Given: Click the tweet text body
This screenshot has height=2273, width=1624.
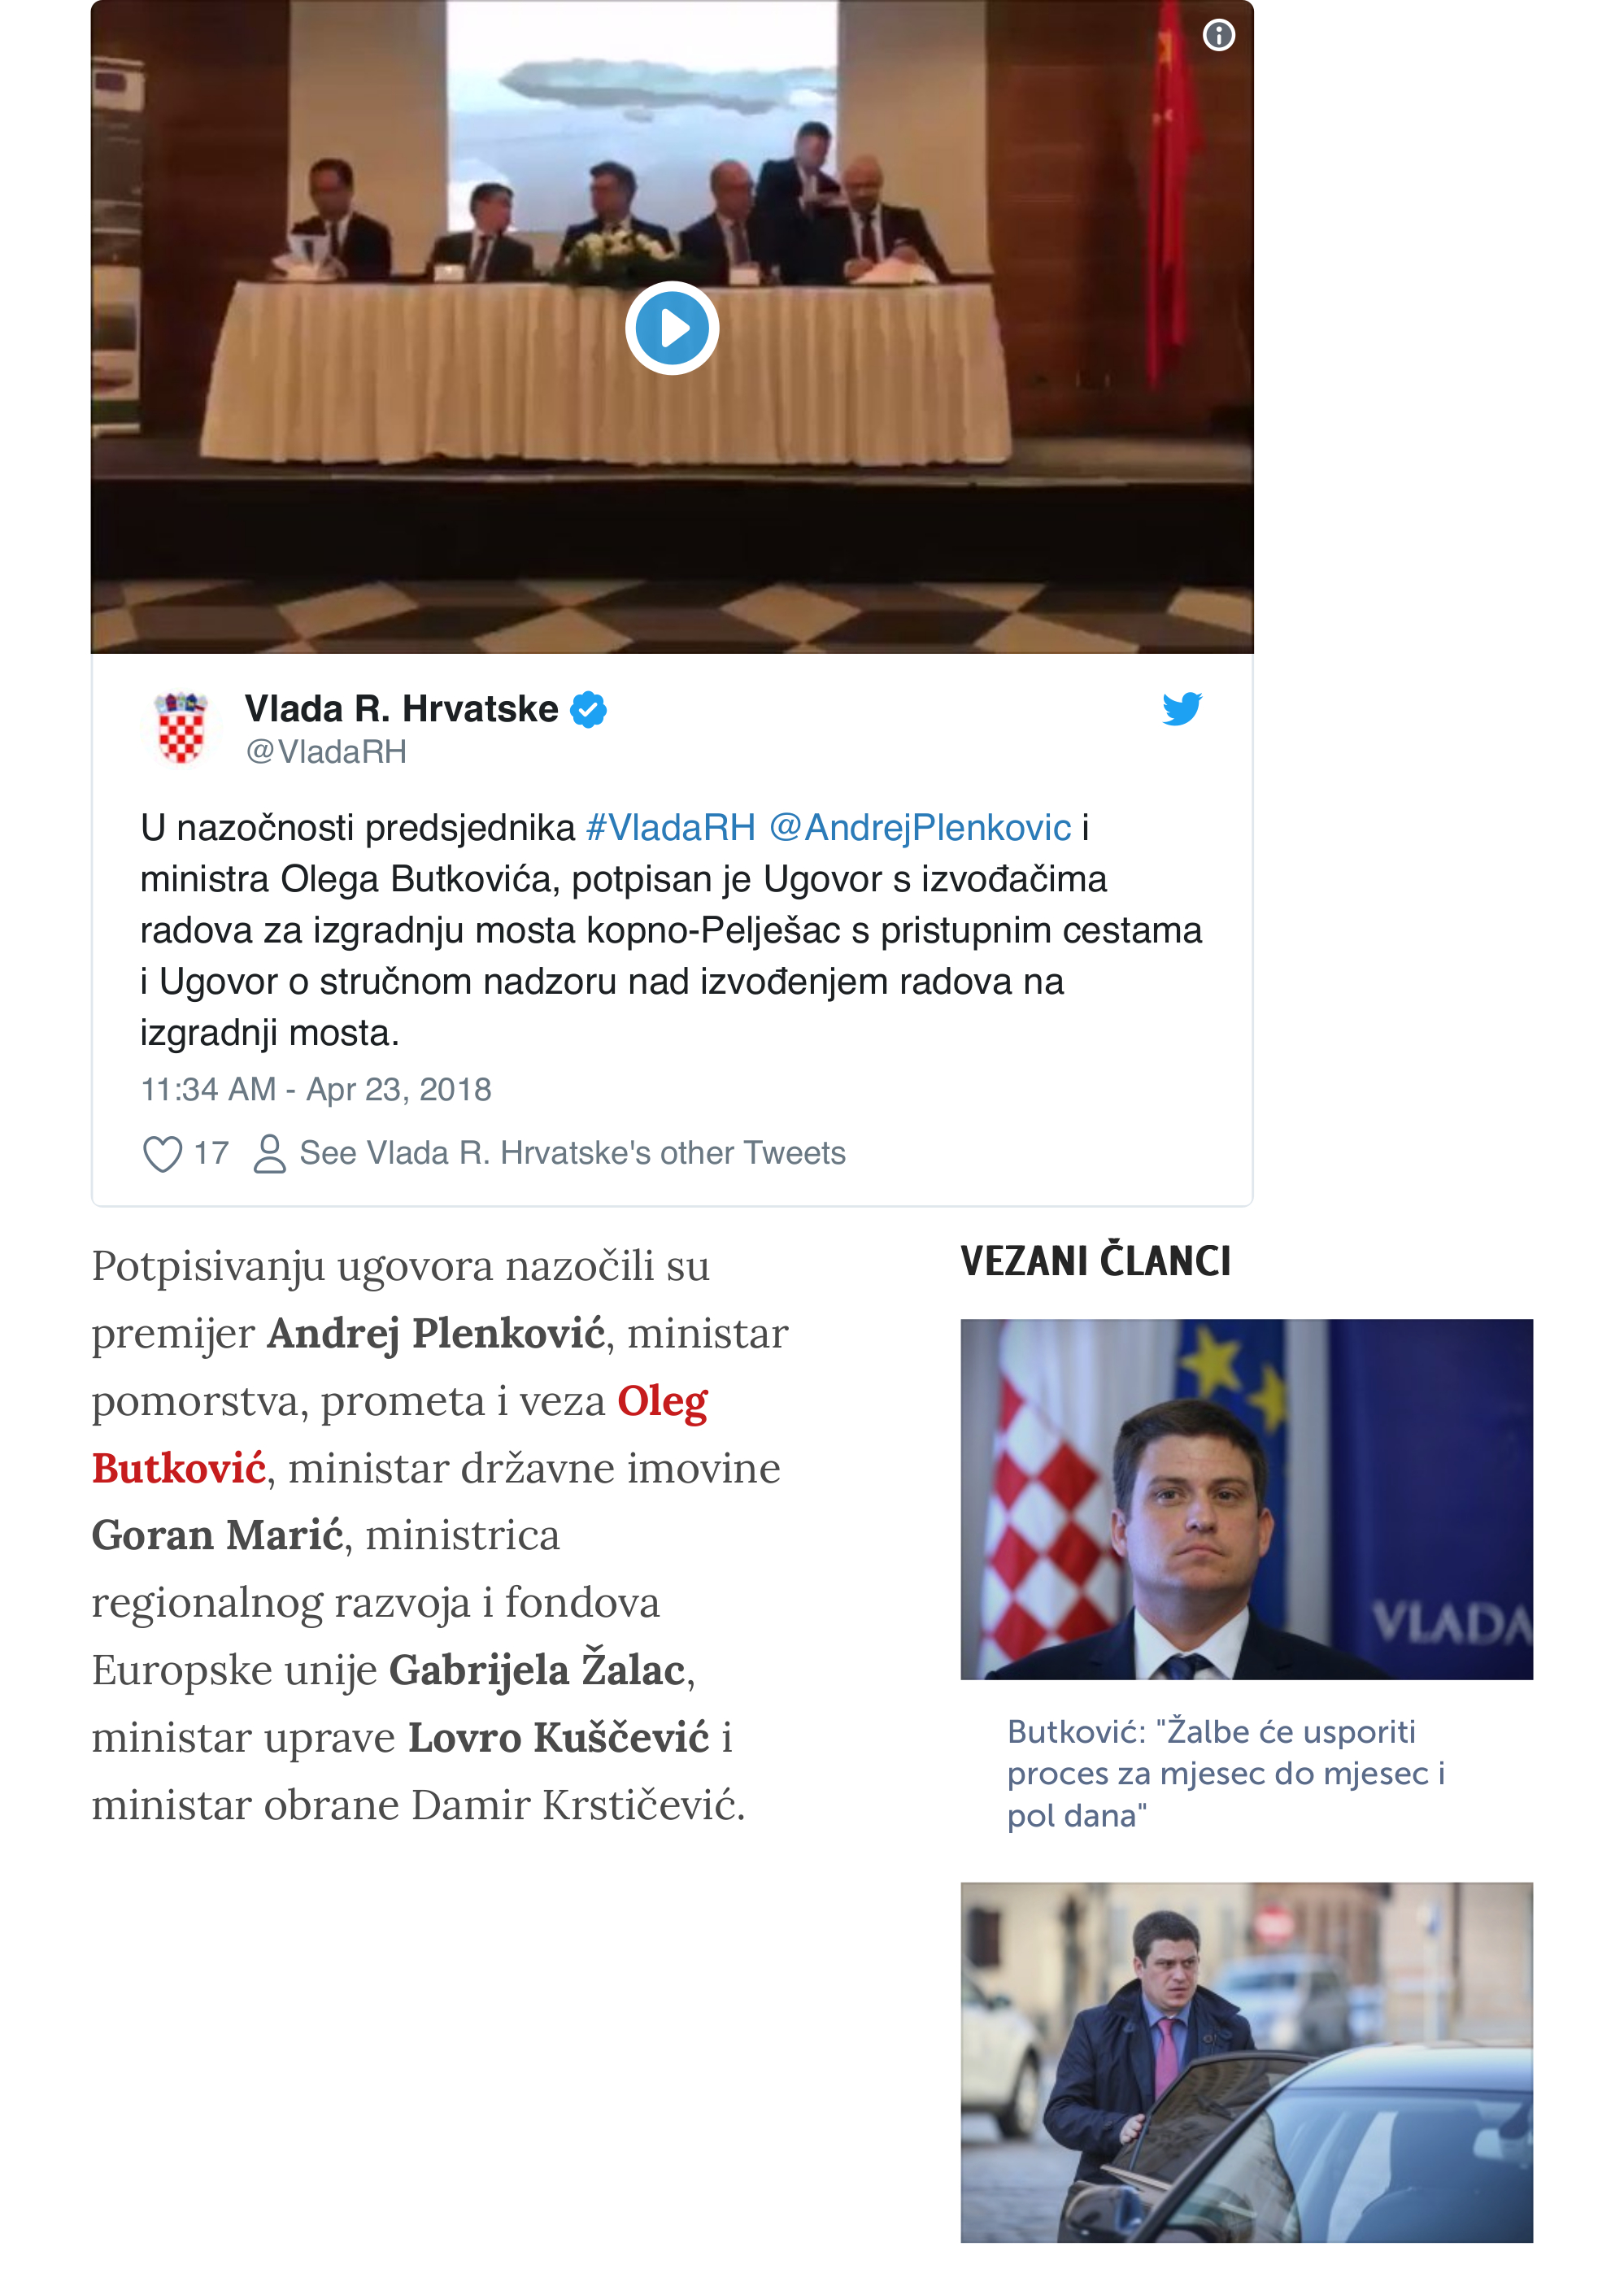Looking at the screenshot, I should pyautogui.click(x=670, y=930).
